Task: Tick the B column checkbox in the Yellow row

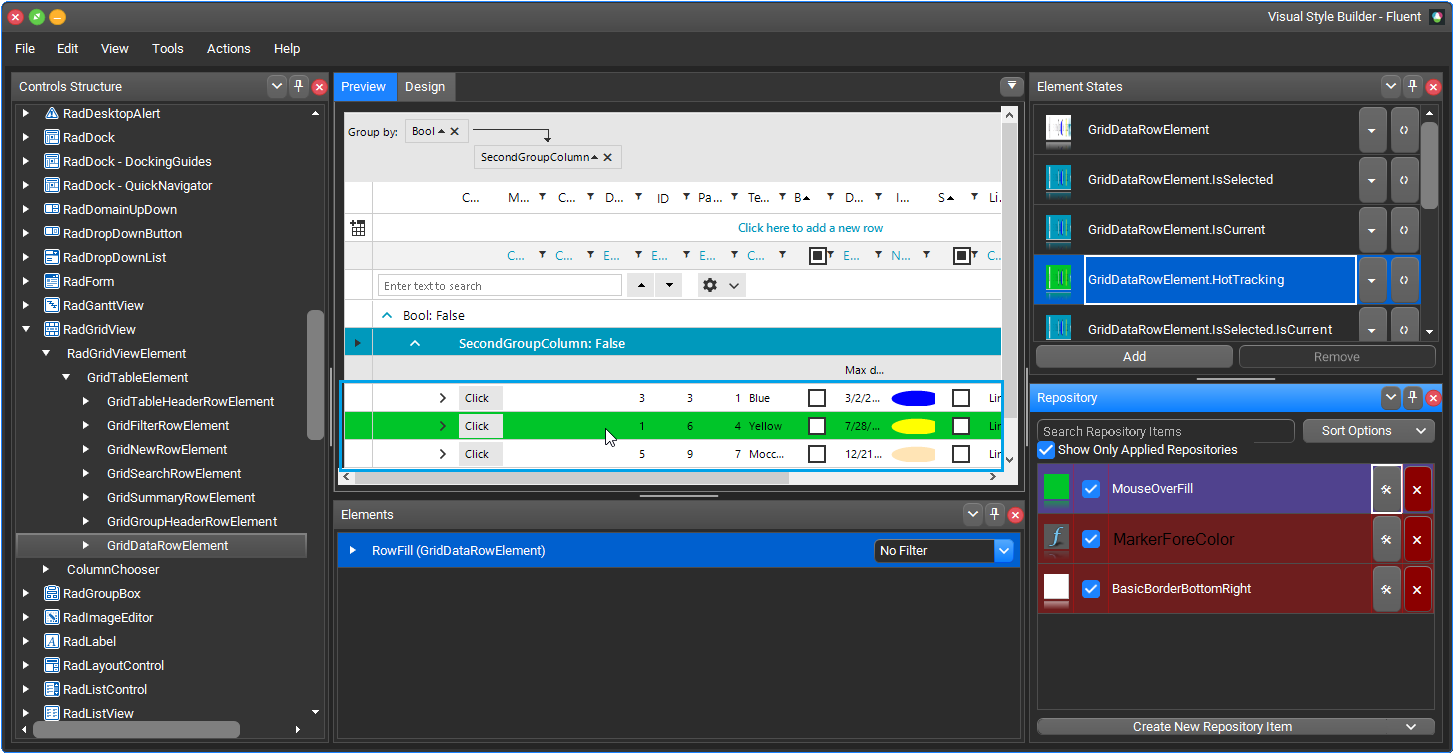Action: [817, 426]
